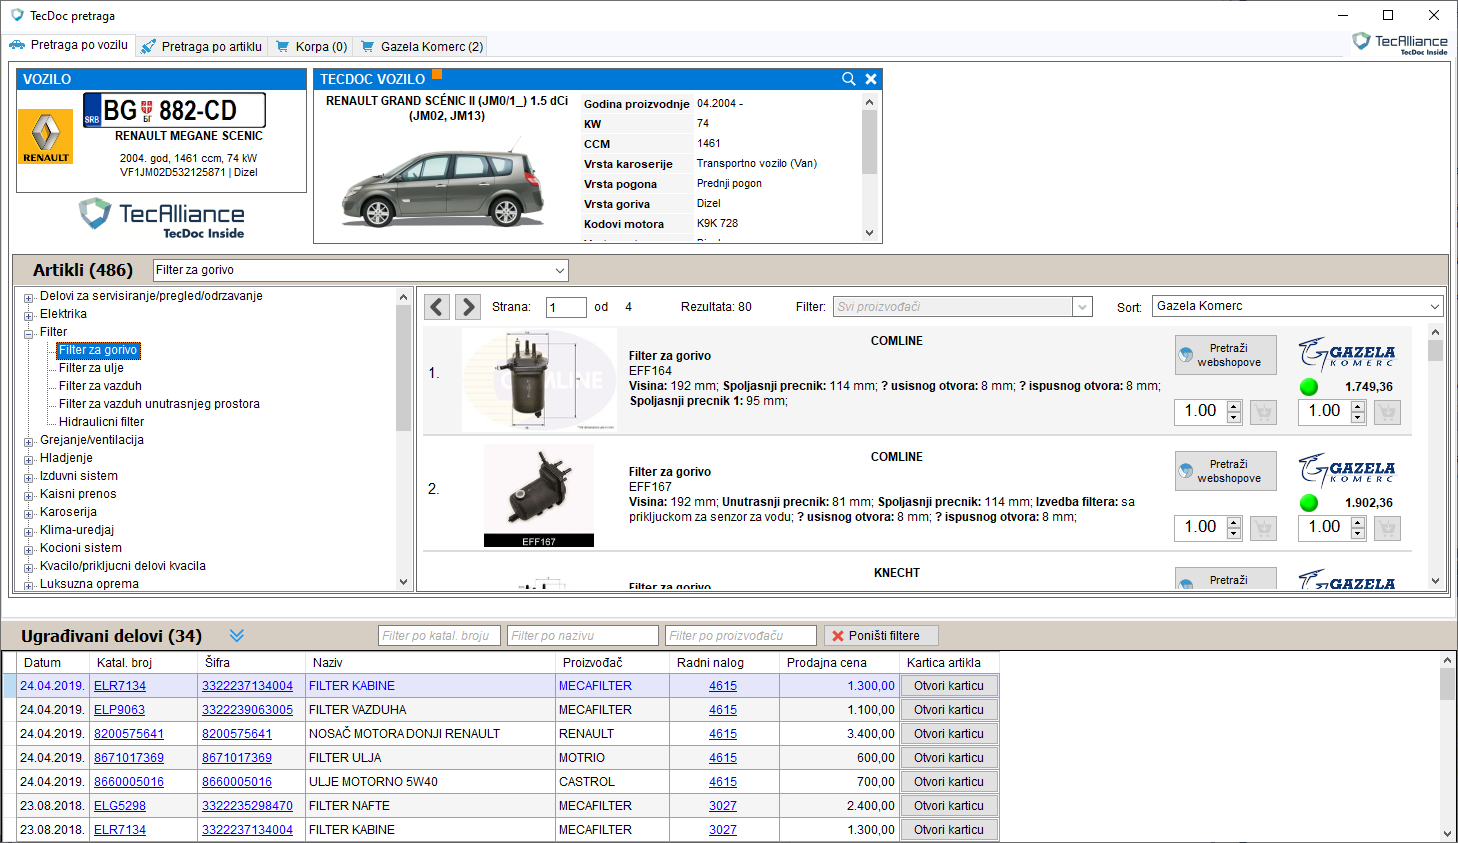Image resolution: width=1458 pixels, height=843 pixels.
Task: Select Hidraulicni filter in tree
Action: click(101, 422)
